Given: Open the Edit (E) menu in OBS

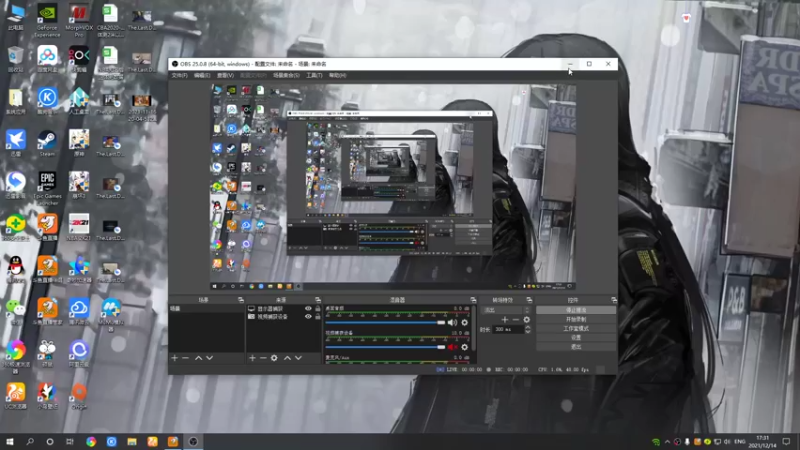Looking at the screenshot, I should pos(202,76).
